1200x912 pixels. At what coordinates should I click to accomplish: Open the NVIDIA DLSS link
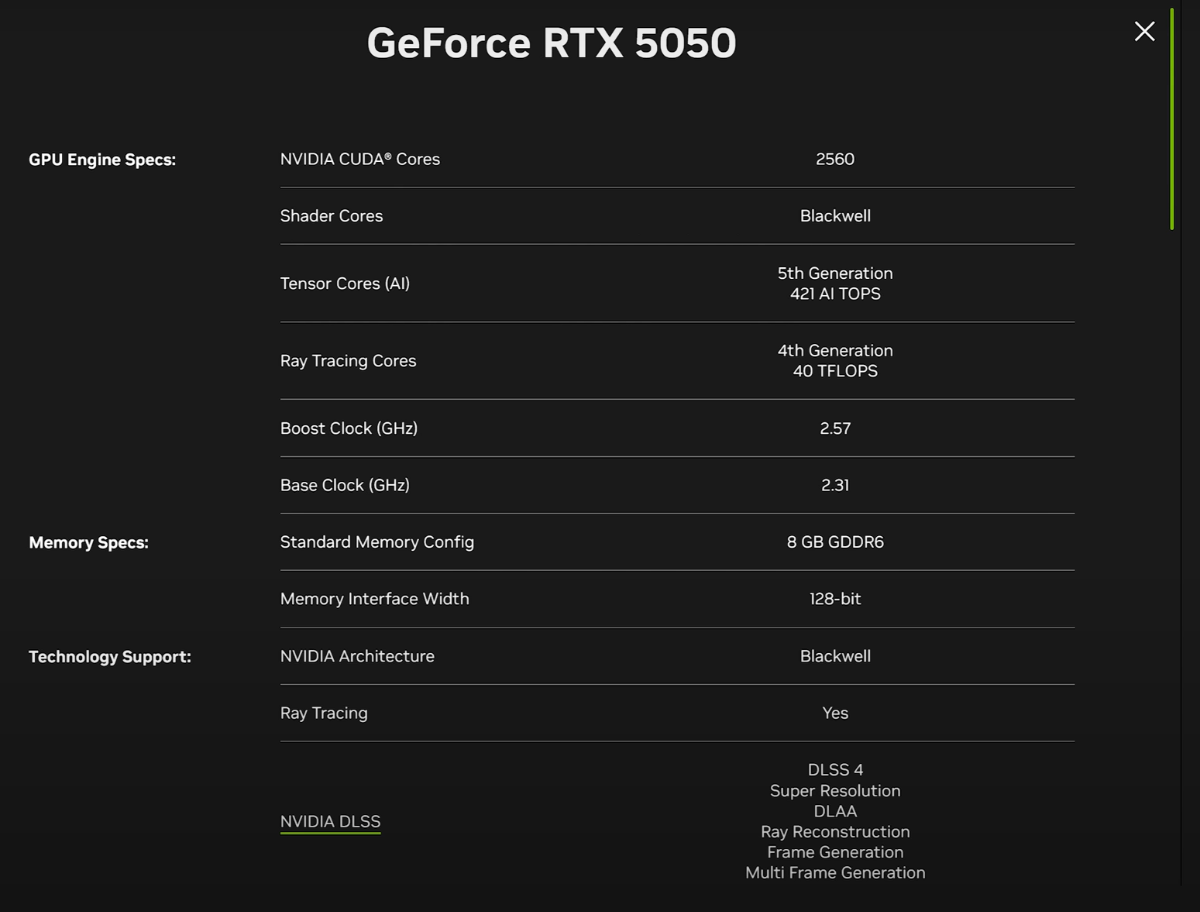click(x=330, y=821)
